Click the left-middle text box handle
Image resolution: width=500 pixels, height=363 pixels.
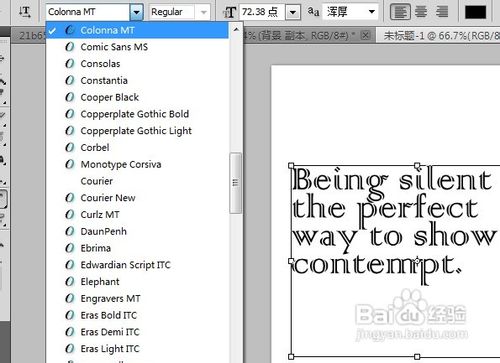pos(291,261)
